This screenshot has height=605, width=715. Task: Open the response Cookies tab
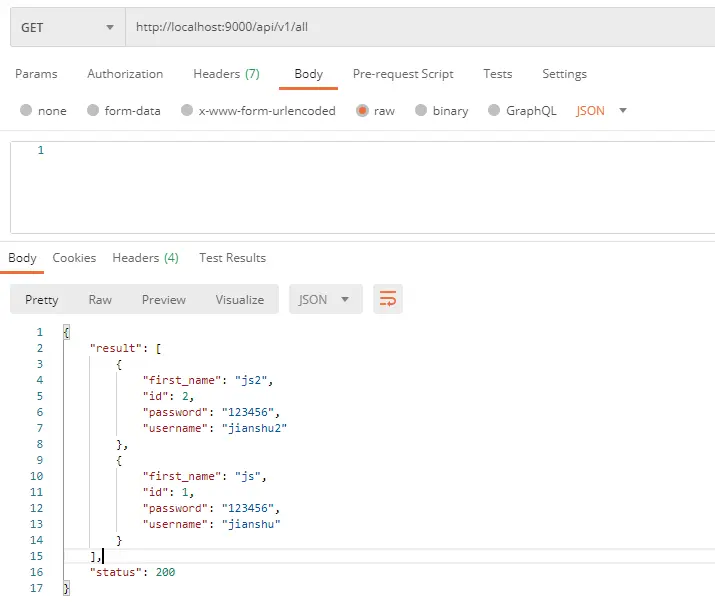[74, 258]
